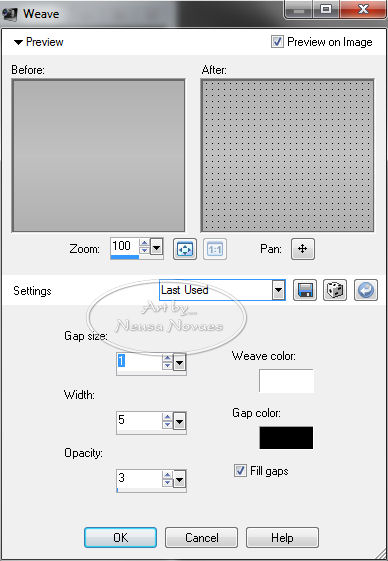
Task: Reset to default with the blue arrow icon
Action: click(x=365, y=290)
